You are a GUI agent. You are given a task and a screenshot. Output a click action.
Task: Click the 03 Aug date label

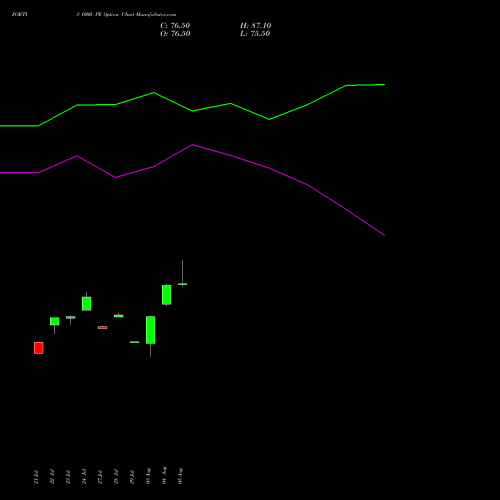point(148,476)
